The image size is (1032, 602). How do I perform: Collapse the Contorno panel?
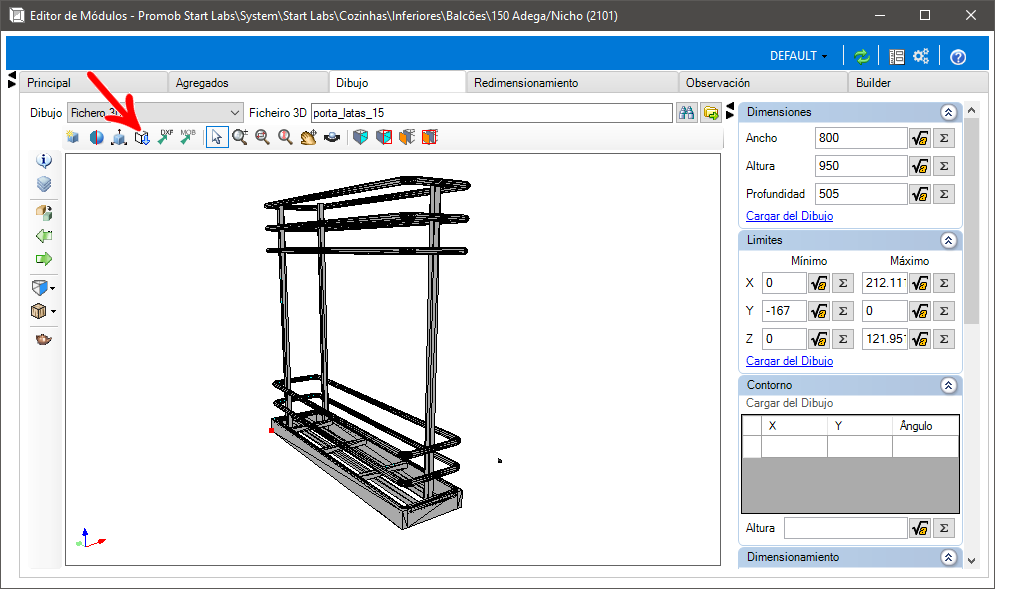[948, 385]
